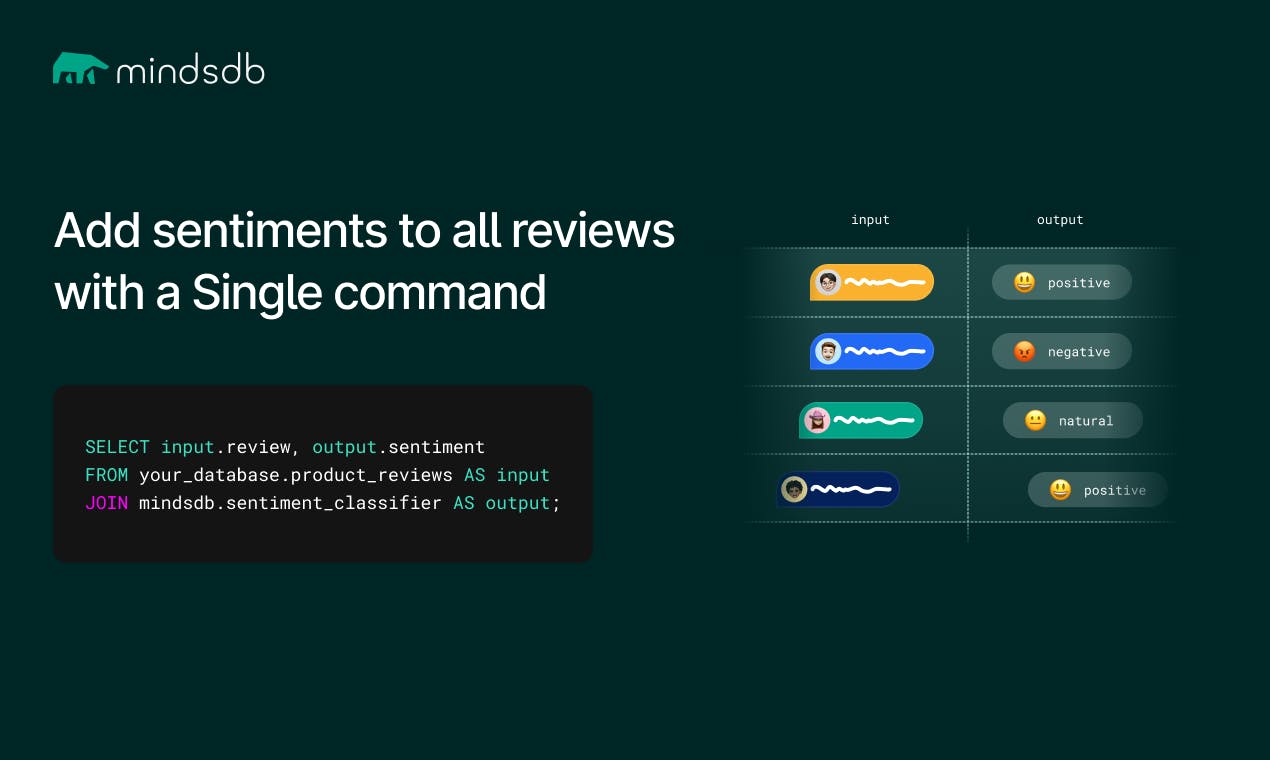Click the JOIN keyword in the code block
Viewport: 1270px width, 760px height.
point(106,503)
